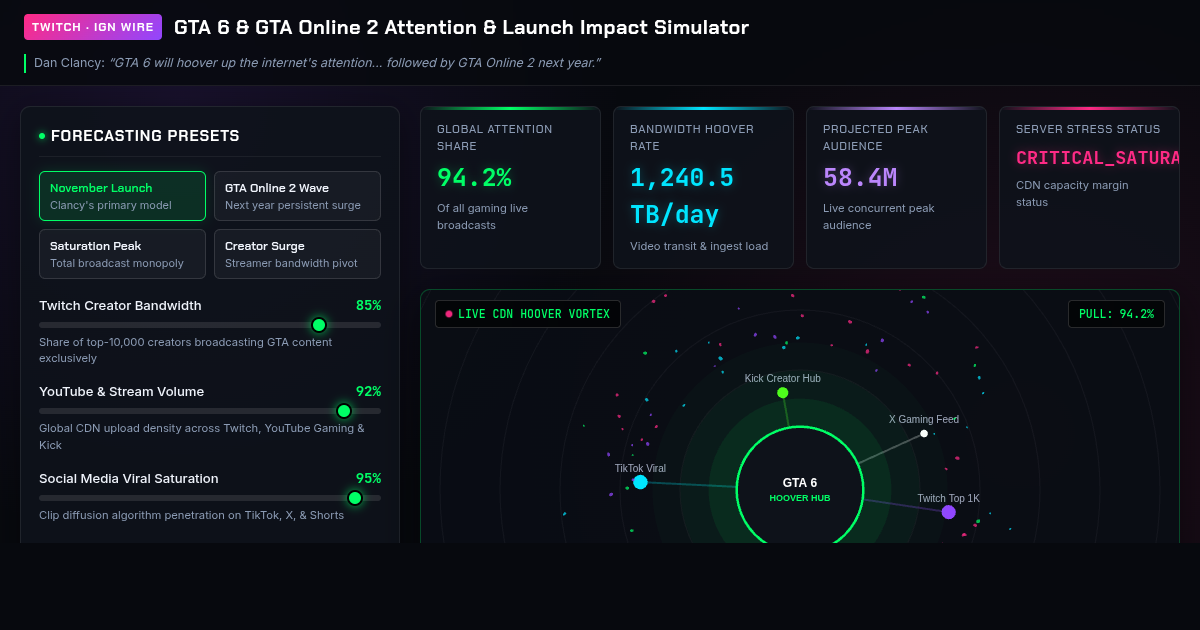Select the November Launch preset
This screenshot has height=630, width=1200.
[122, 196]
